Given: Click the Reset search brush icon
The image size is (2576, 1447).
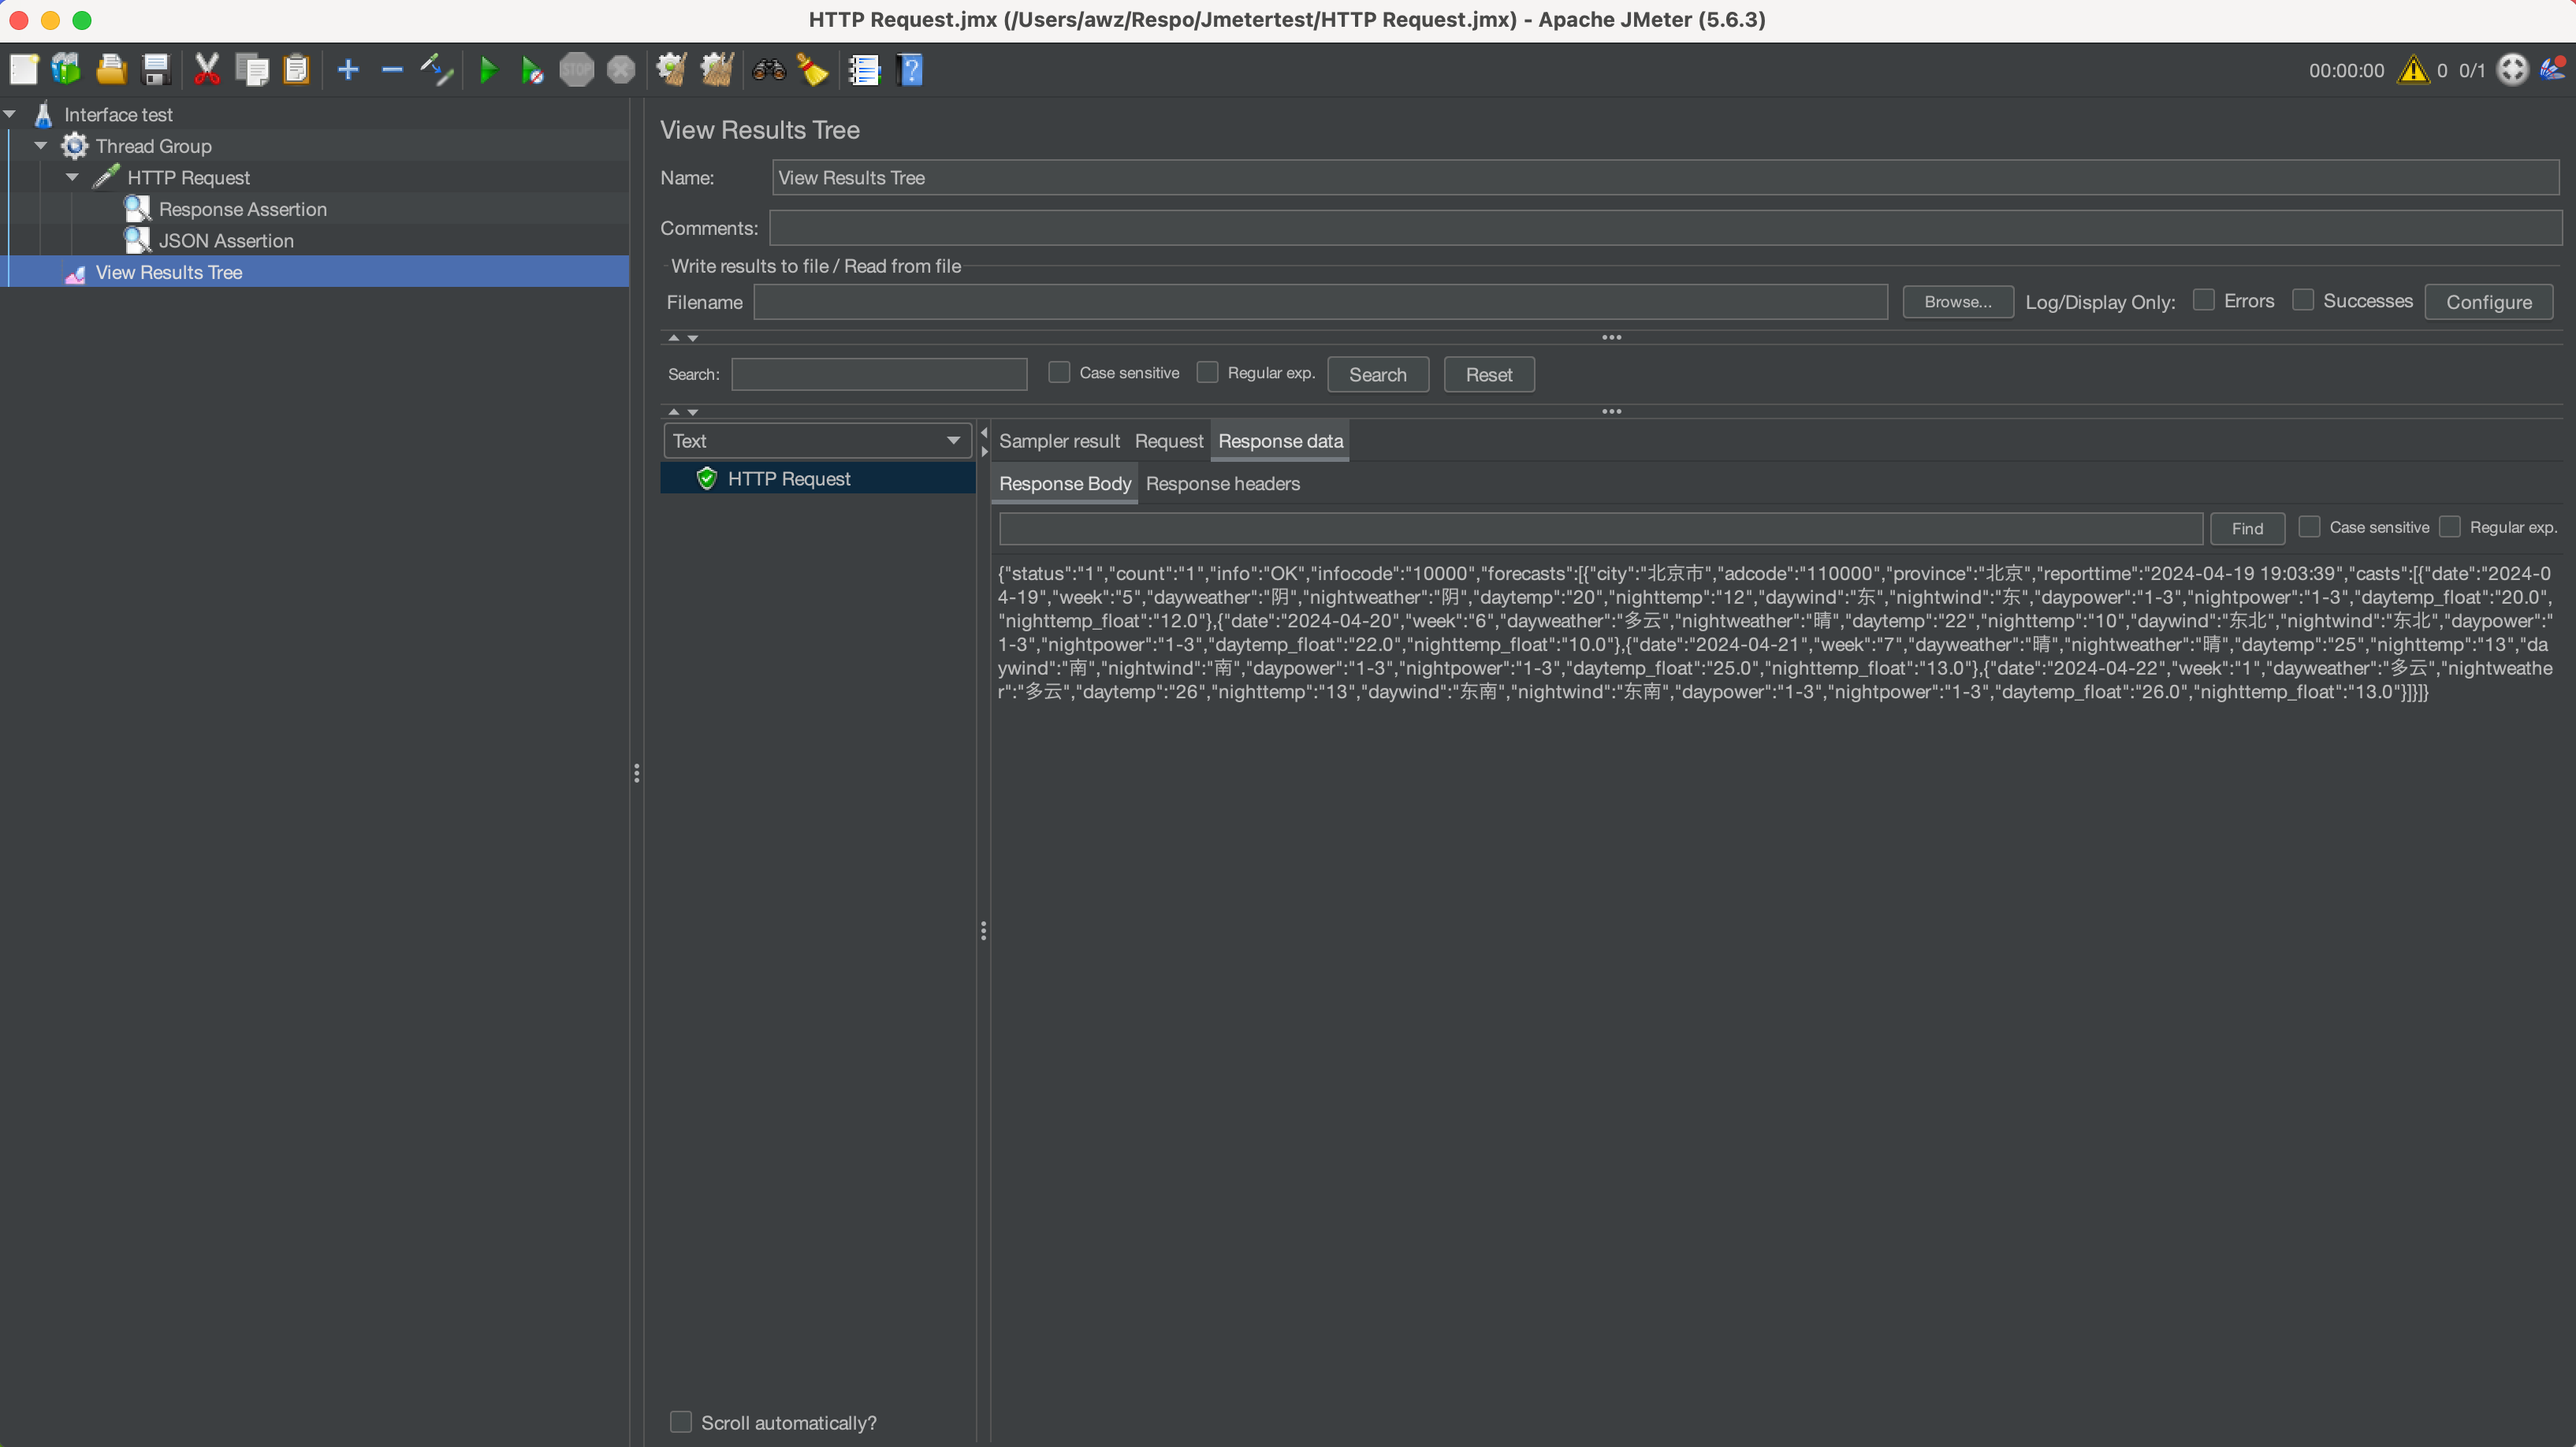Looking at the screenshot, I should 812,70.
